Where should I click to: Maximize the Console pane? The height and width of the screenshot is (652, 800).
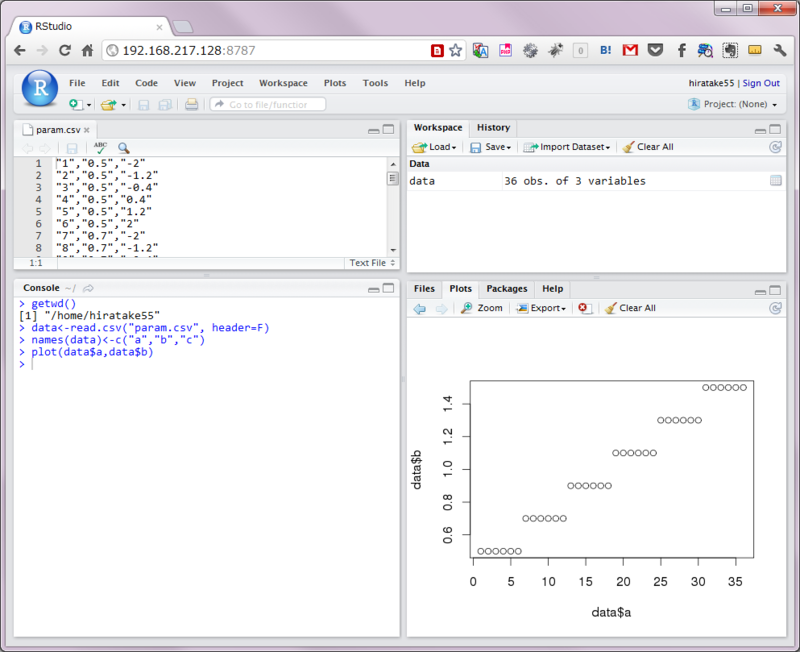click(x=388, y=288)
